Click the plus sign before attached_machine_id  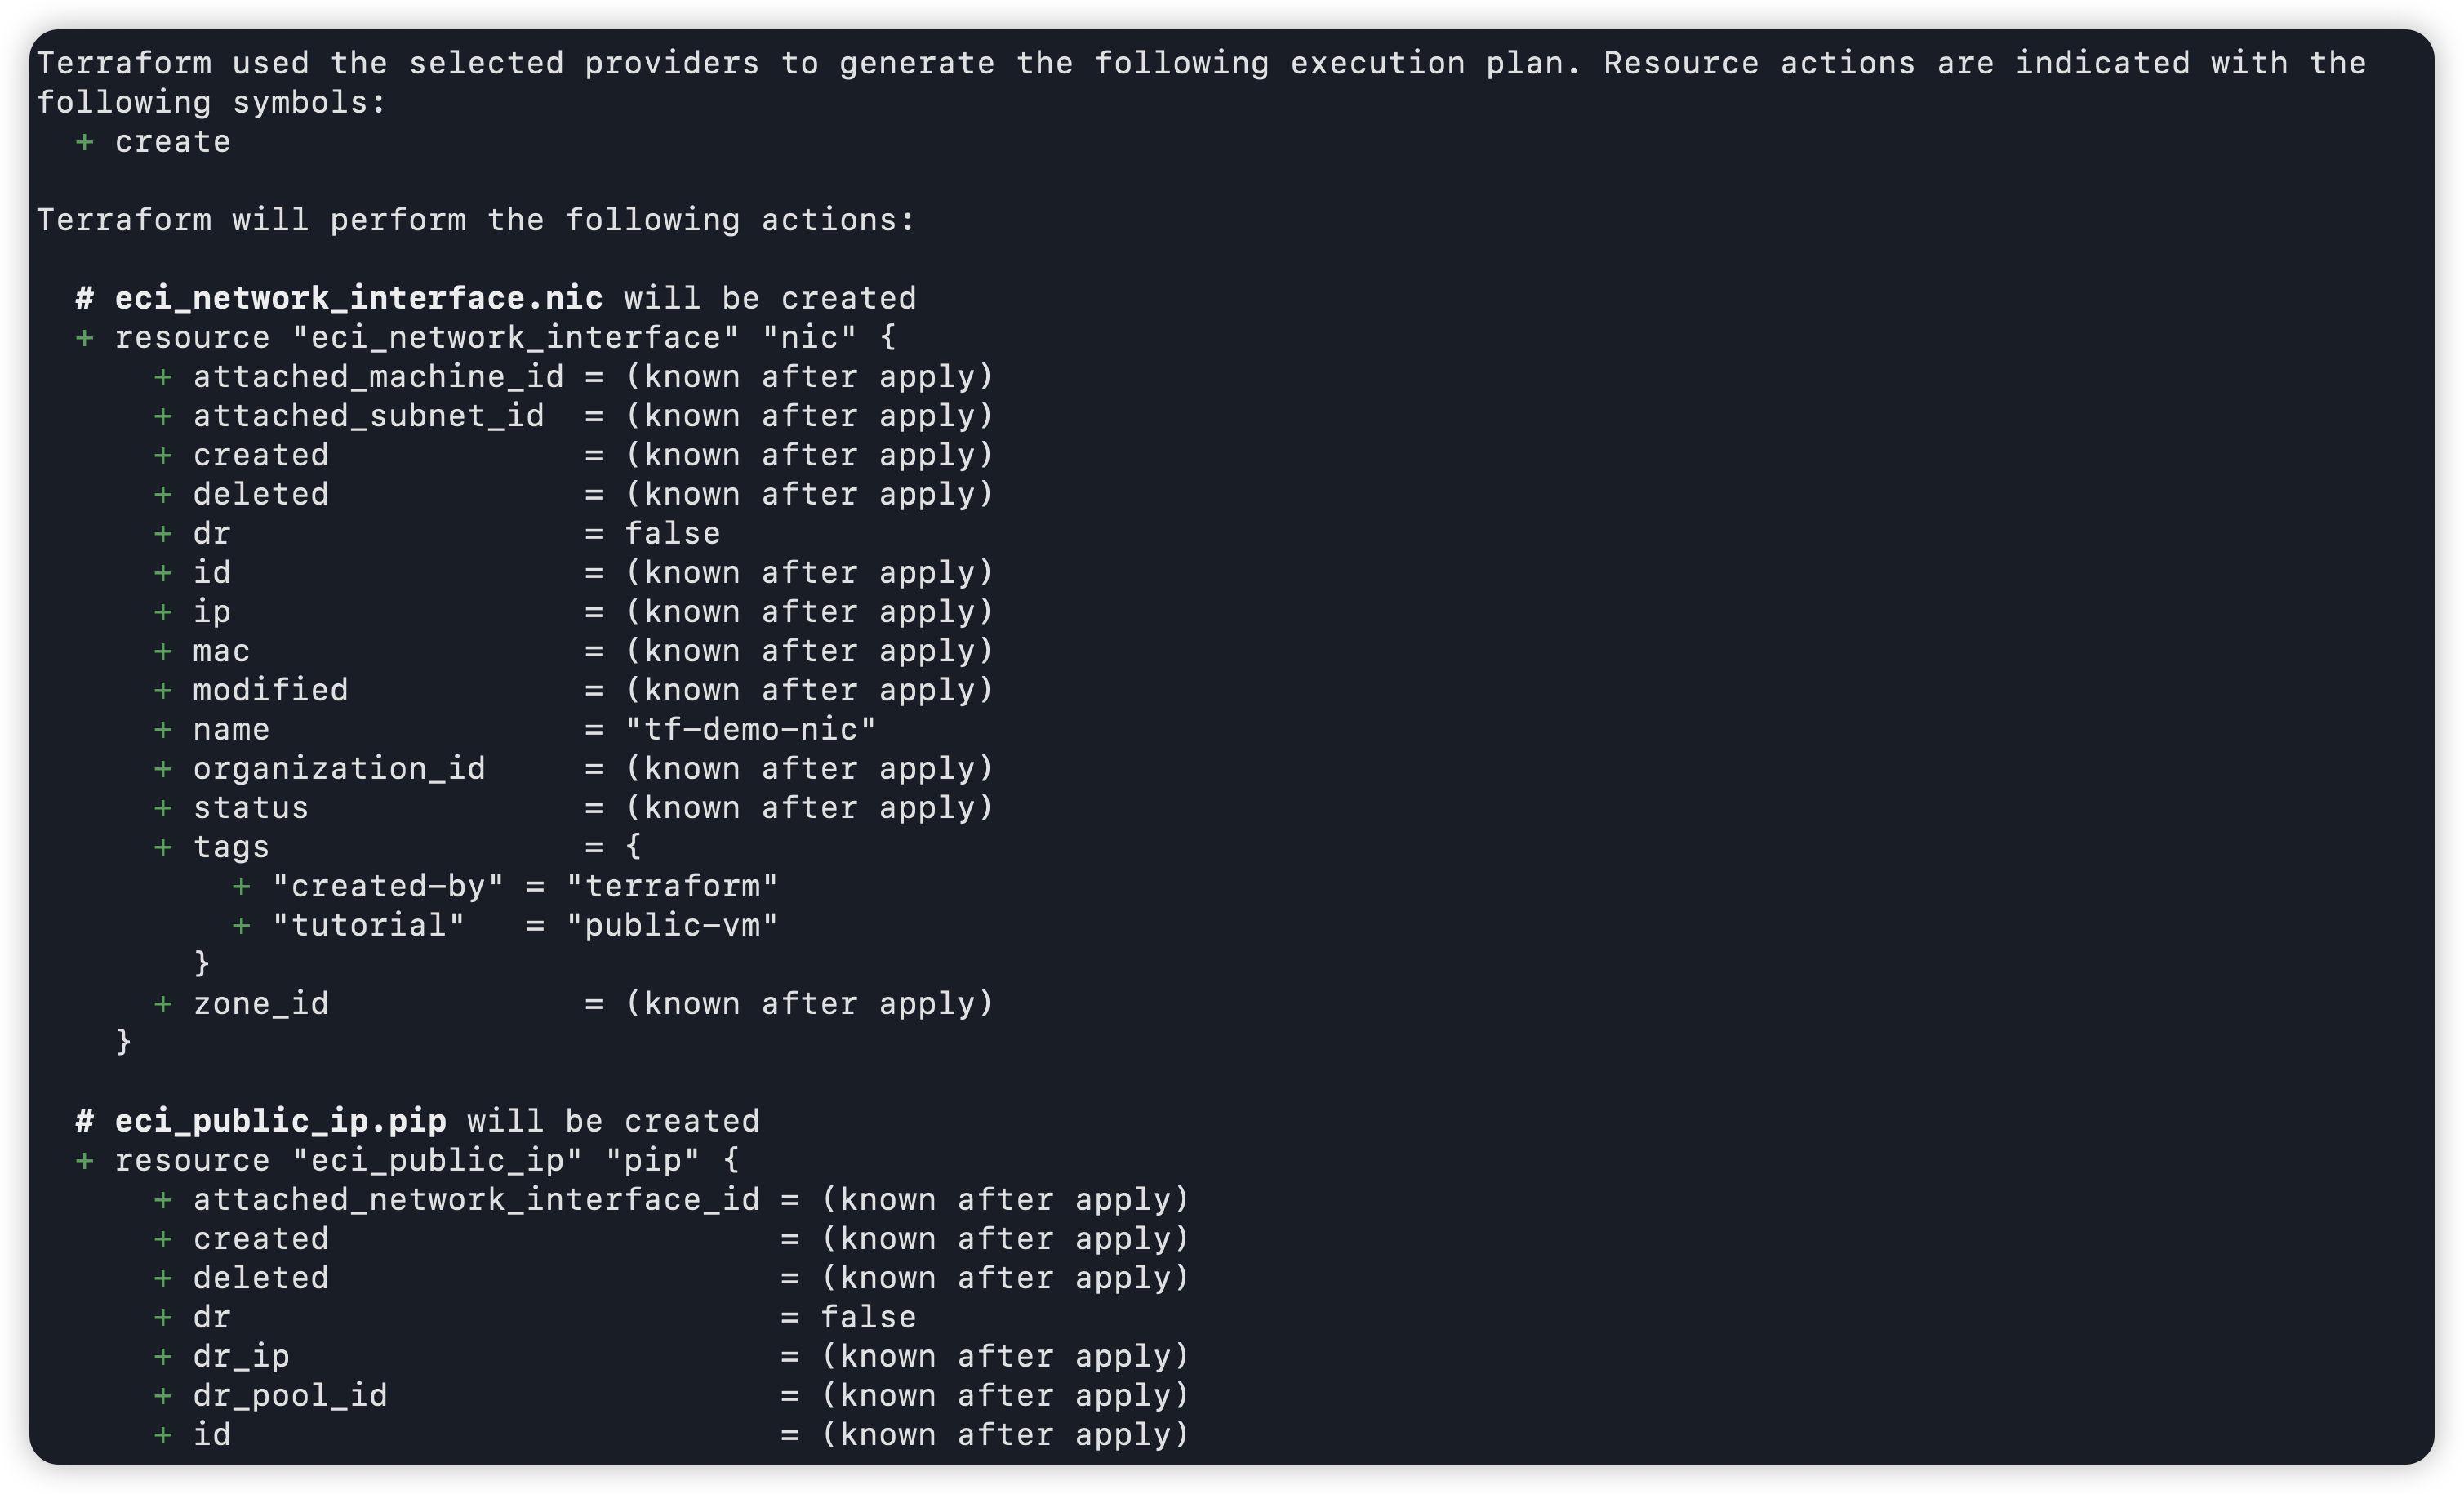click(x=163, y=377)
